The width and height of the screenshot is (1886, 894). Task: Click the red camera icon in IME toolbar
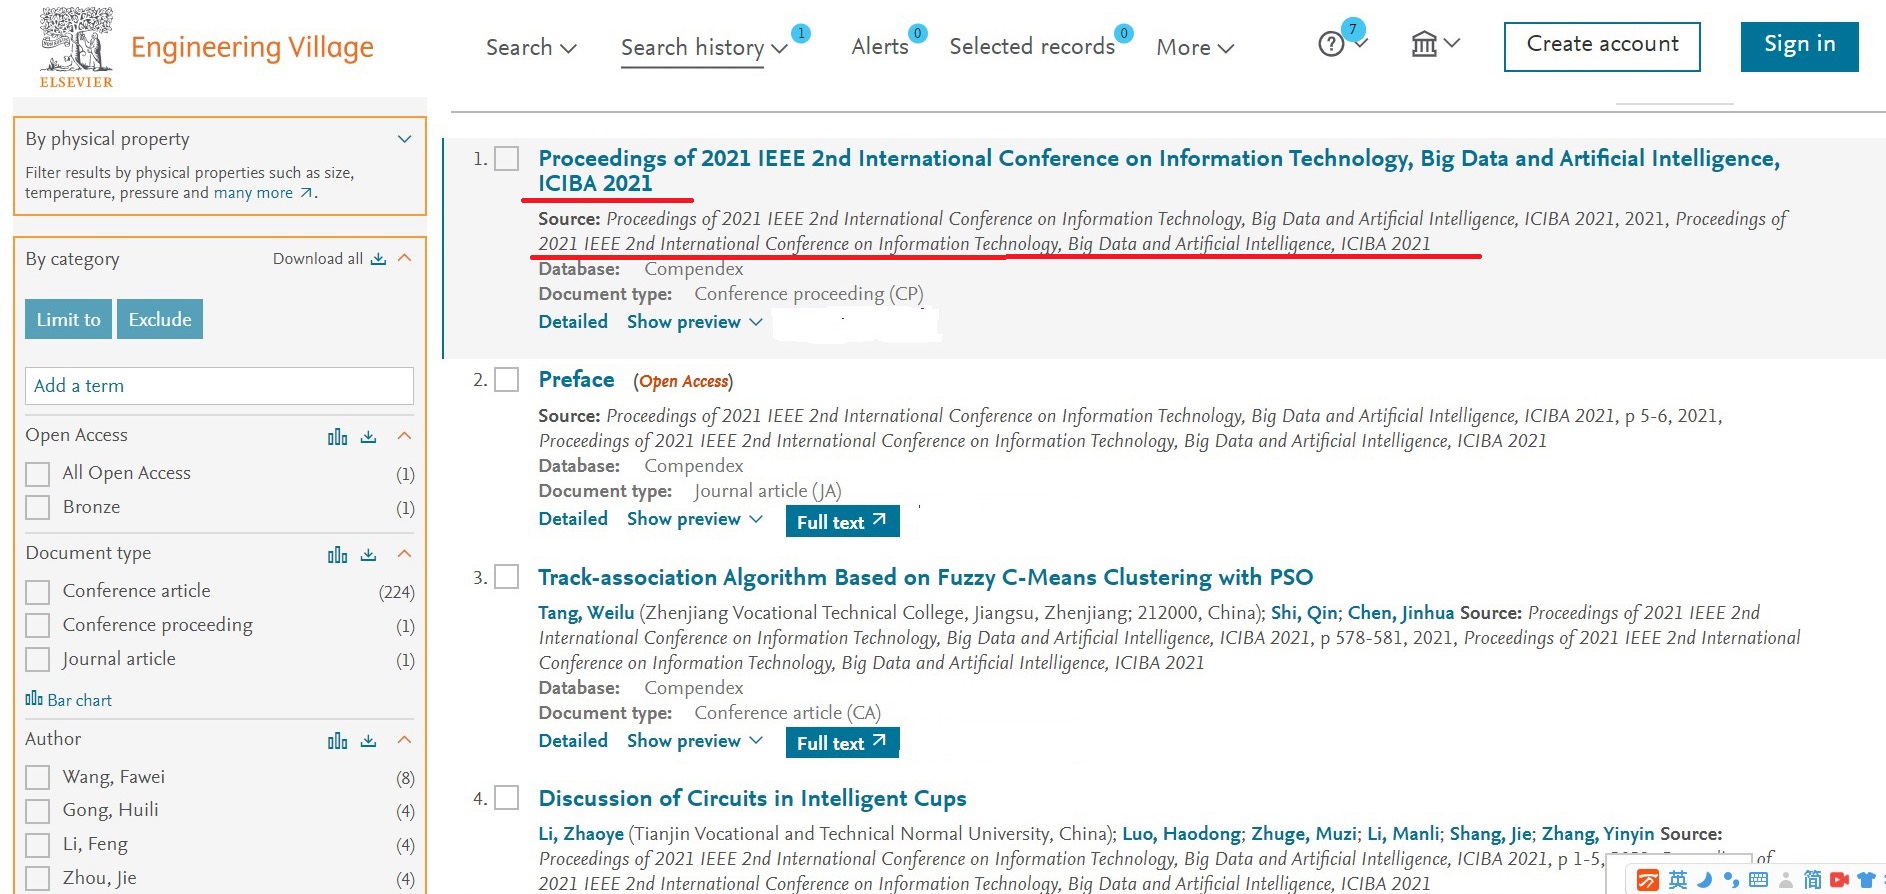[x=1839, y=880]
